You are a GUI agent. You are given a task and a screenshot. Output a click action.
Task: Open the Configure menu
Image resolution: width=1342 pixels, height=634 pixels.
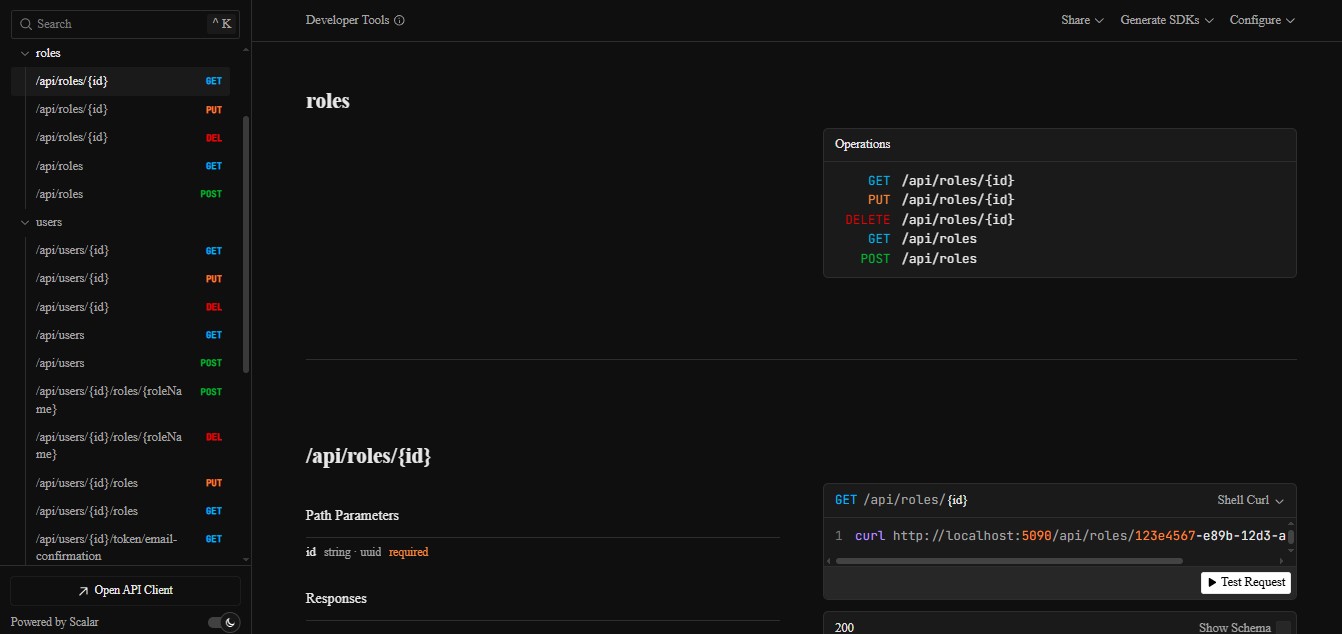(1262, 19)
